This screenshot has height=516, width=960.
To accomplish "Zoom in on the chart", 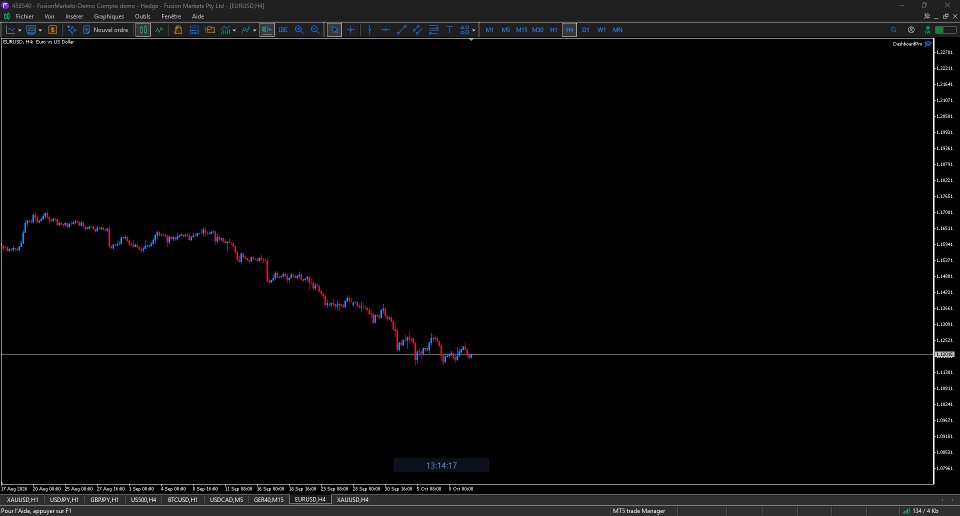I will pos(299,29).
